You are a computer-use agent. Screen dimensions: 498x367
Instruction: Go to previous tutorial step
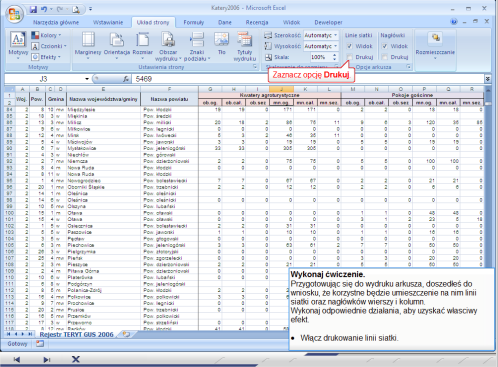tap(17, 359)
